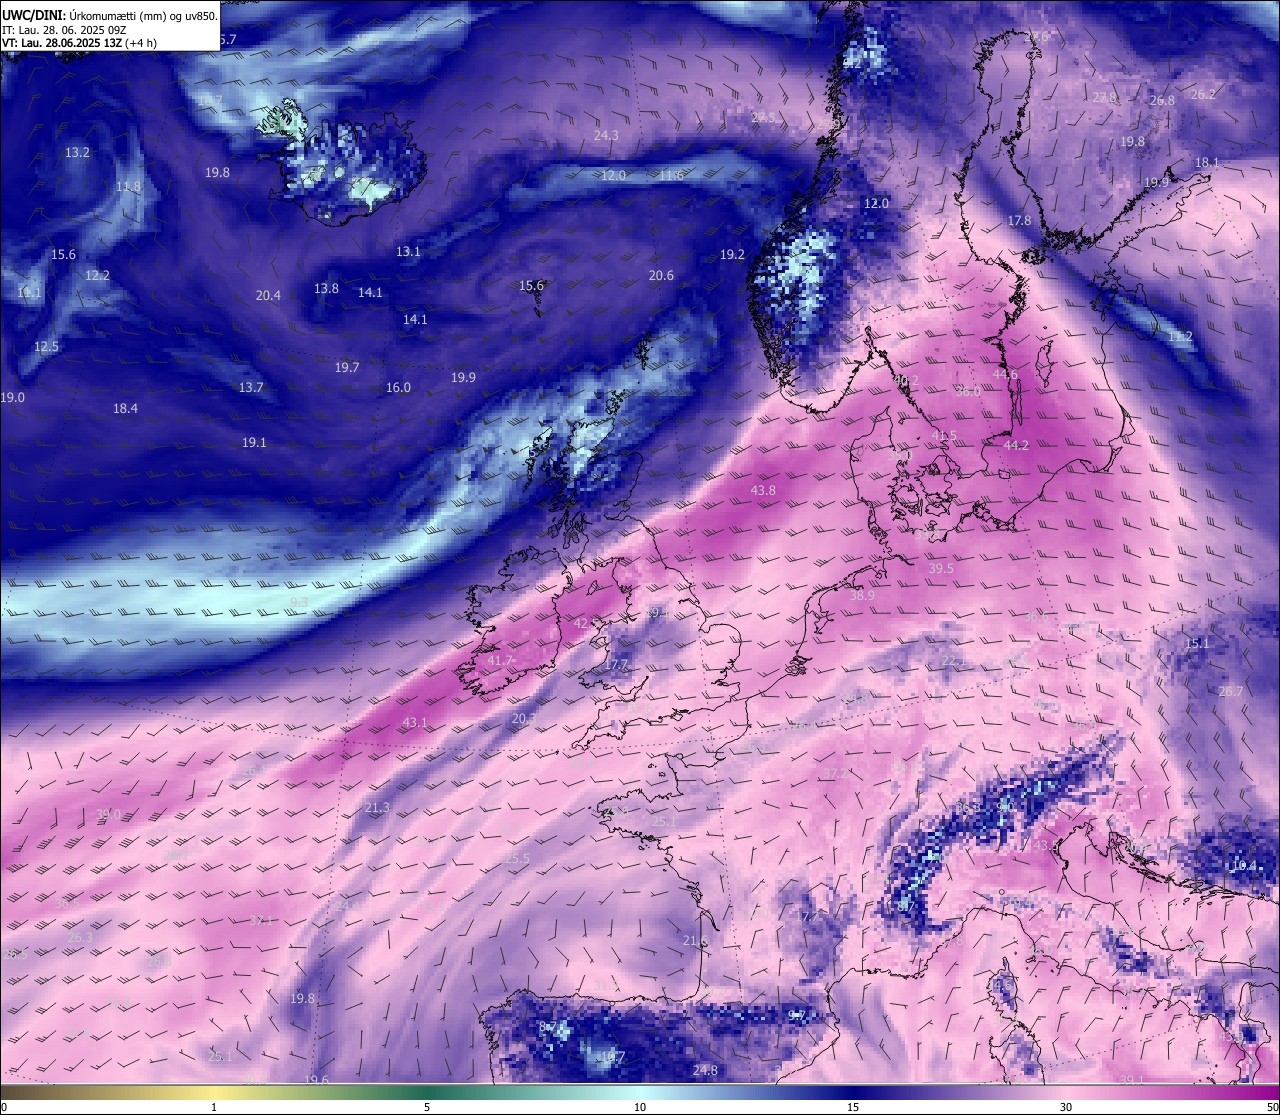Screen dimensions: 1280x1115
Task: Click the 19.7 value label
Action: 347,368
